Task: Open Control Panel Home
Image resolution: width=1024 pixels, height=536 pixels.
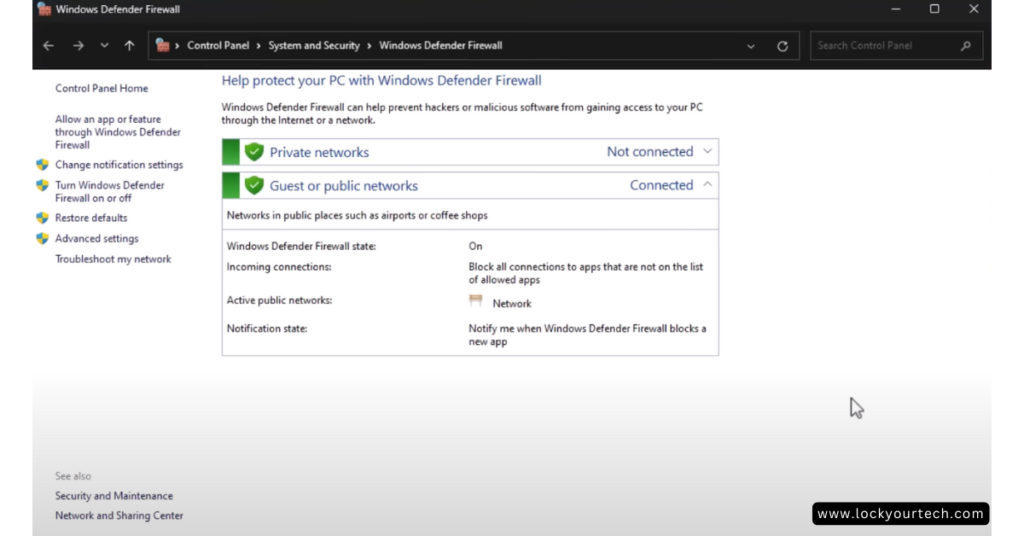Action: [101, 88]
